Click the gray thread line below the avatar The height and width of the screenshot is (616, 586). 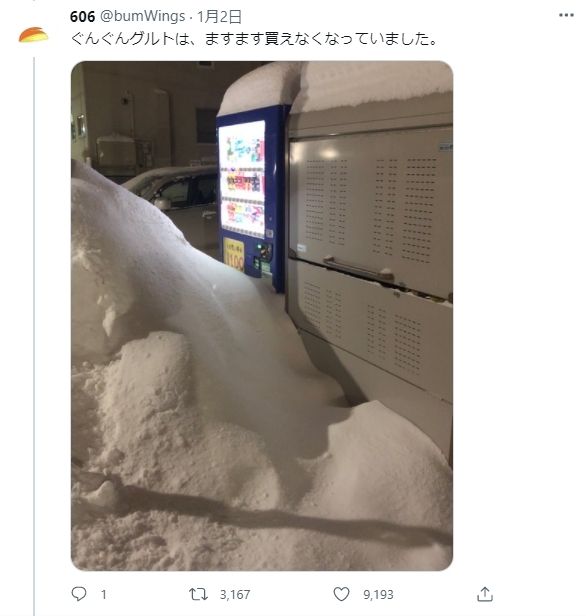pos(34,334)
